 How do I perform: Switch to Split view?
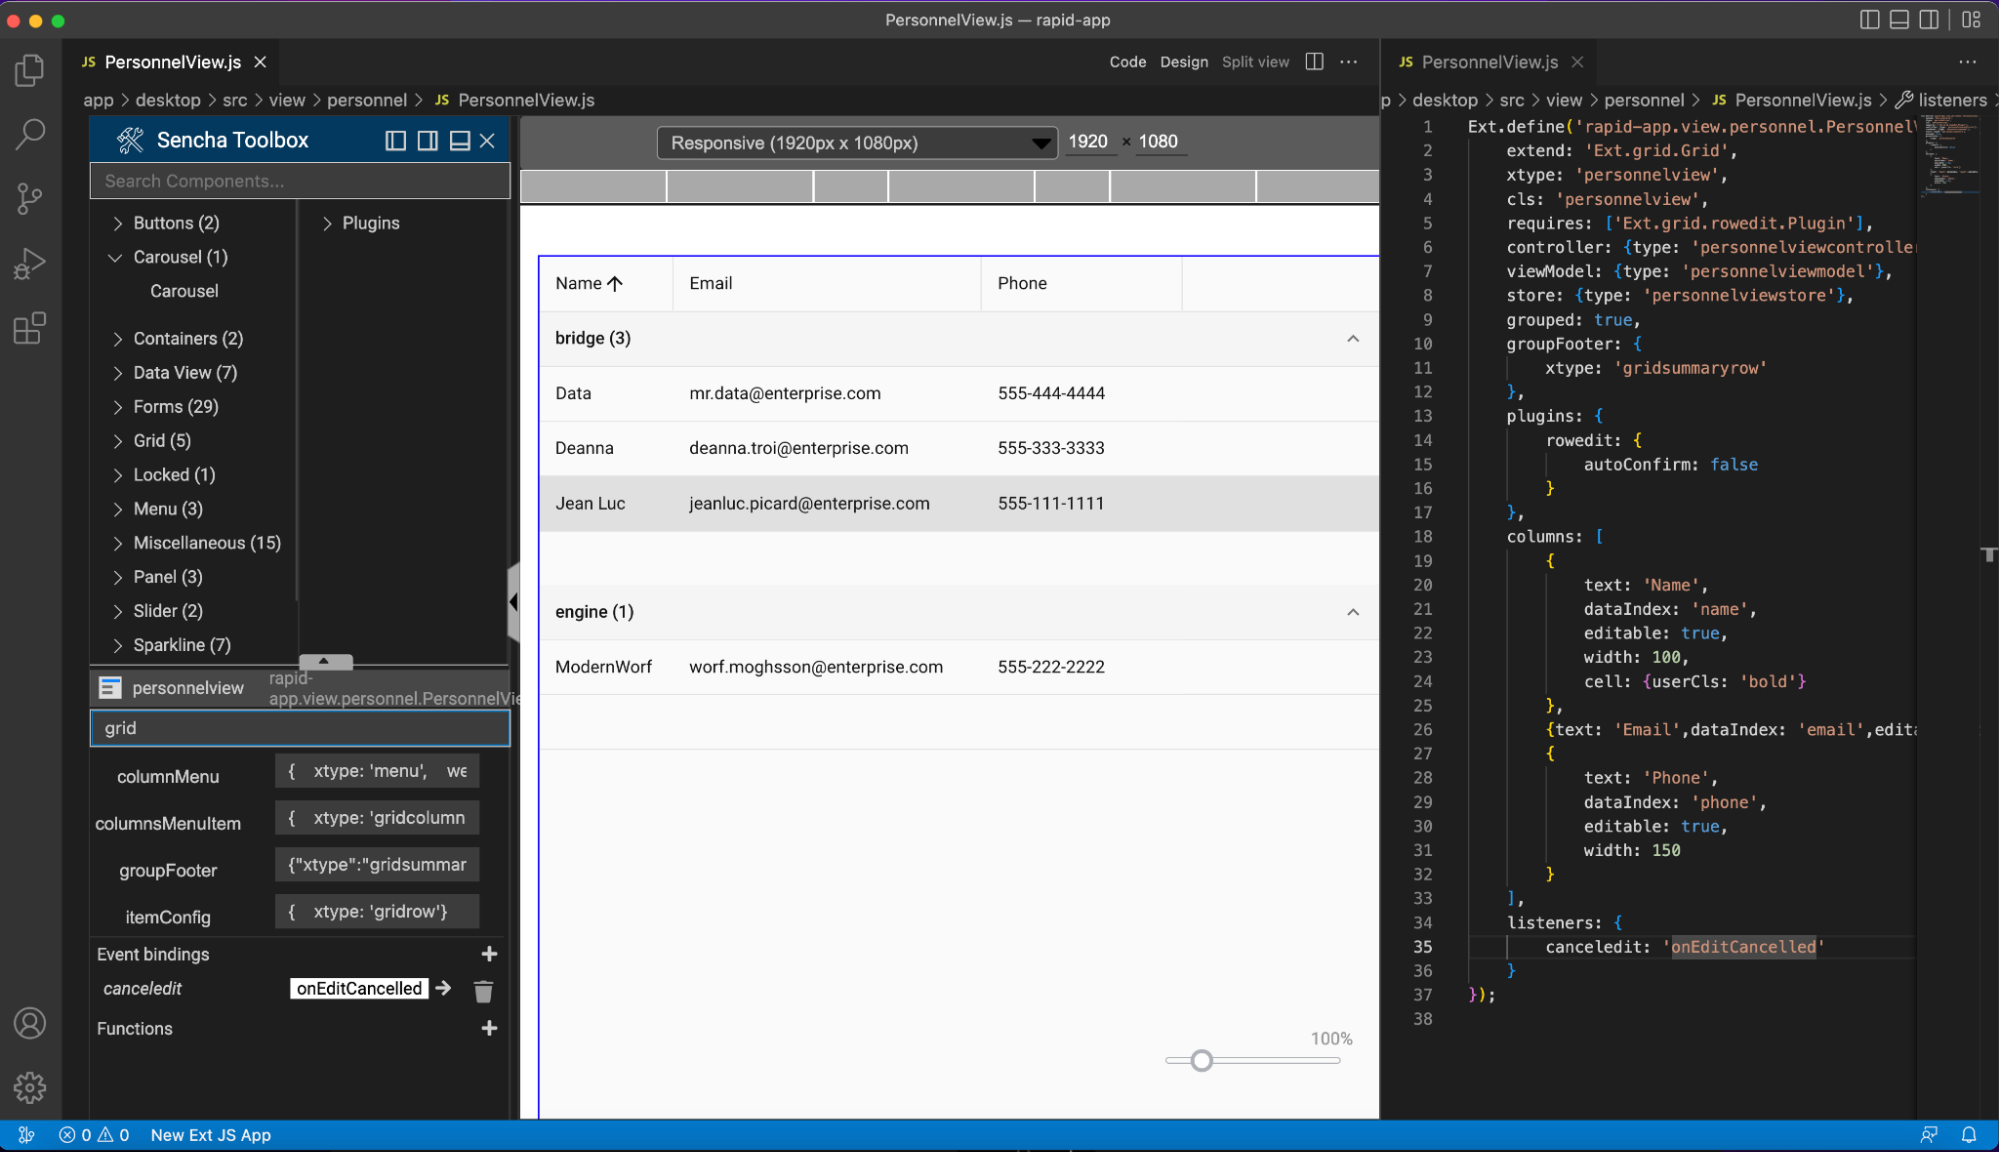(1255, 62)
